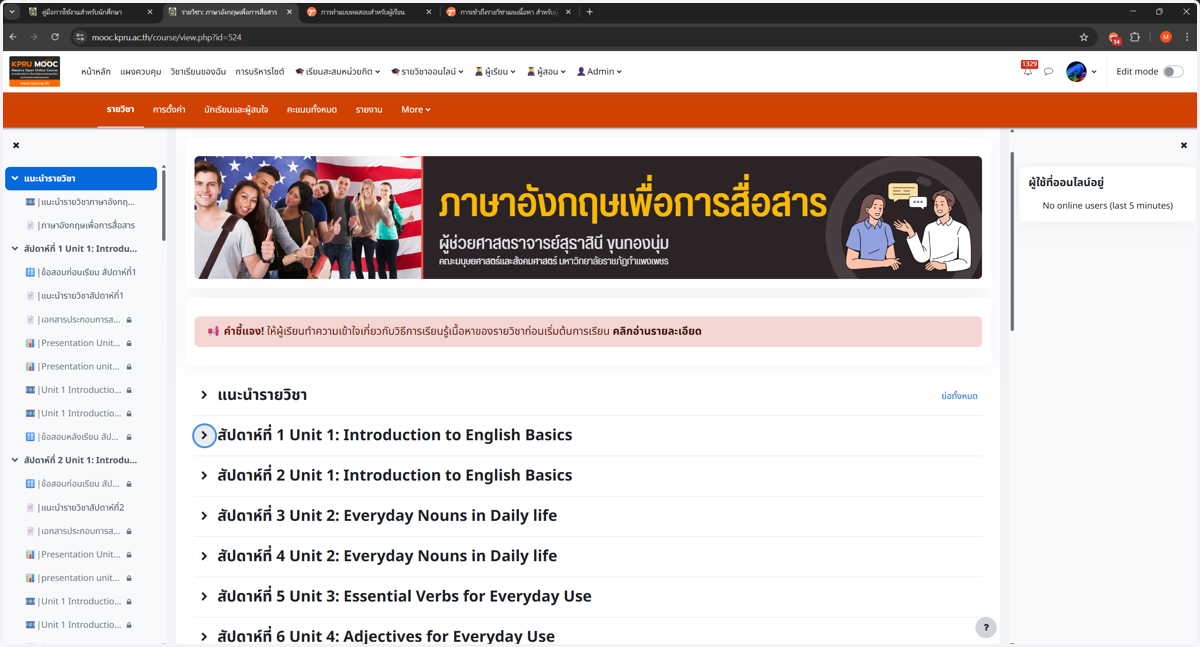Open สัปดาห์ที่ 6 Unit 4 Adjectives section title
The width and height of the screenshot is (1200, 647).
click(386, 636)
